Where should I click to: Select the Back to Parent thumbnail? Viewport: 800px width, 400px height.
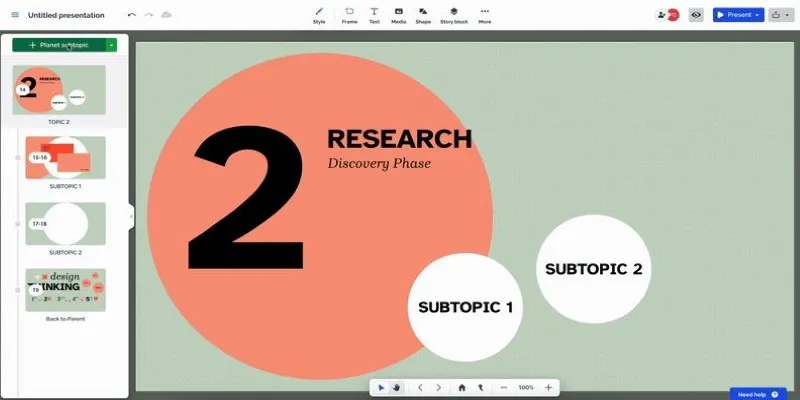[x=65, y=290]
